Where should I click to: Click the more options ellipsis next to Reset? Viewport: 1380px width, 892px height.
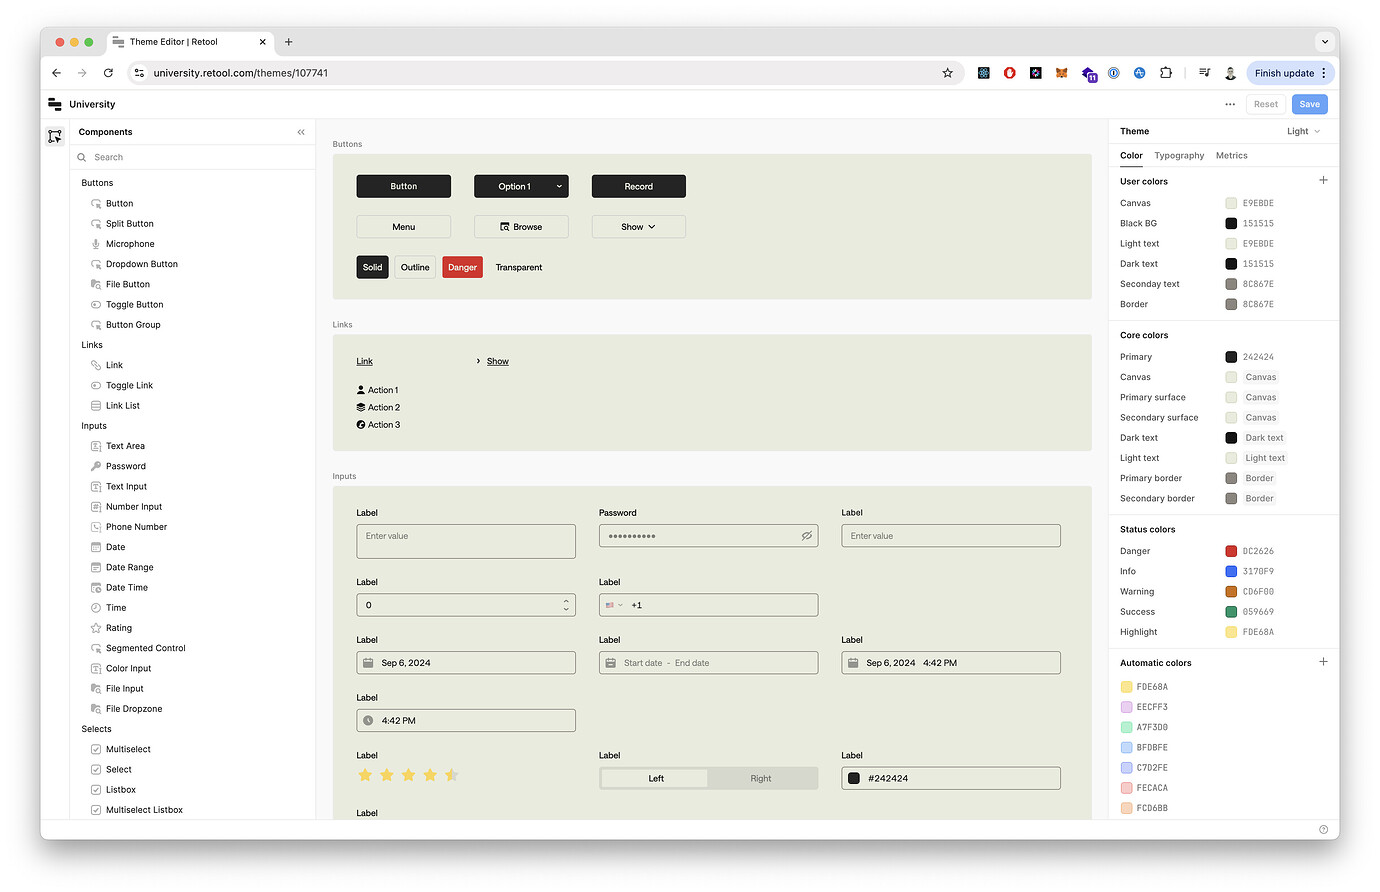[1230, 104]
